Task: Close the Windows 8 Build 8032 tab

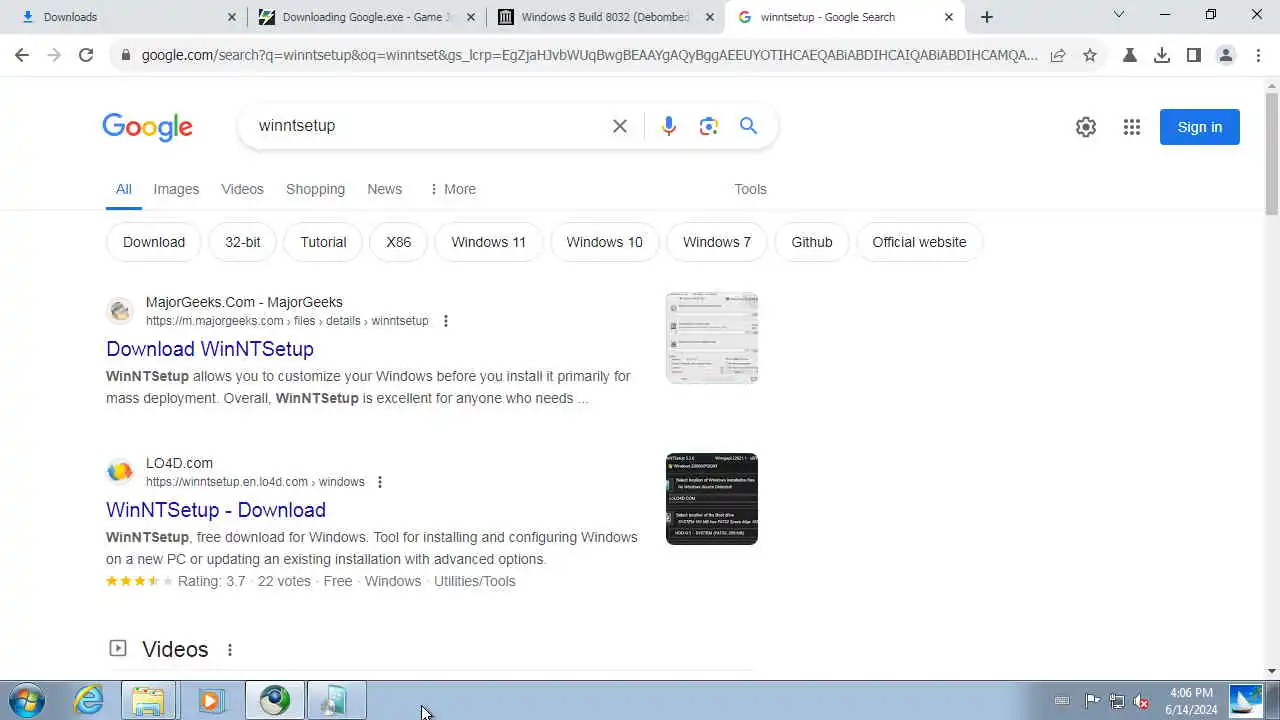Action: click(710, 17)
